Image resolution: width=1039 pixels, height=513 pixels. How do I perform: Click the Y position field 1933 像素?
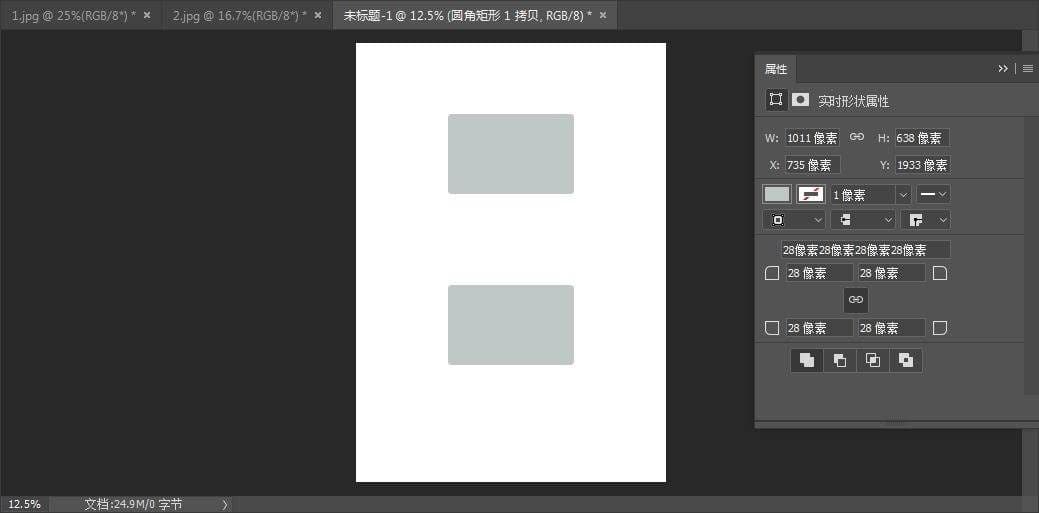pyautogui.click(x=922, y=165)
